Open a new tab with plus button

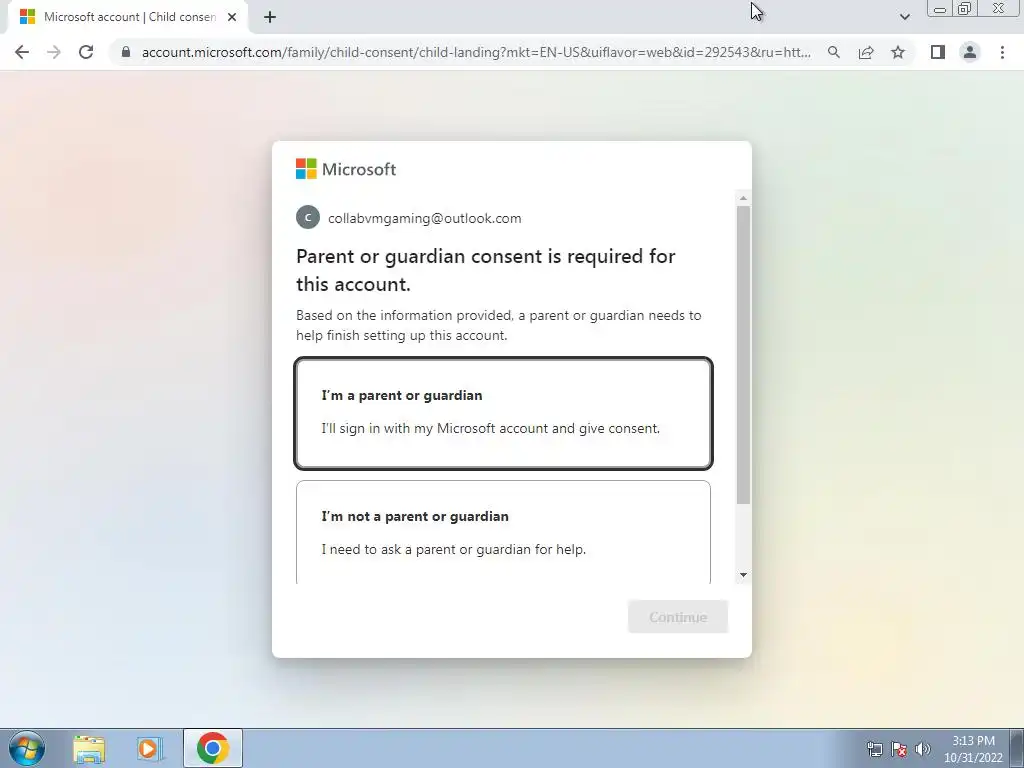point(270,17)
